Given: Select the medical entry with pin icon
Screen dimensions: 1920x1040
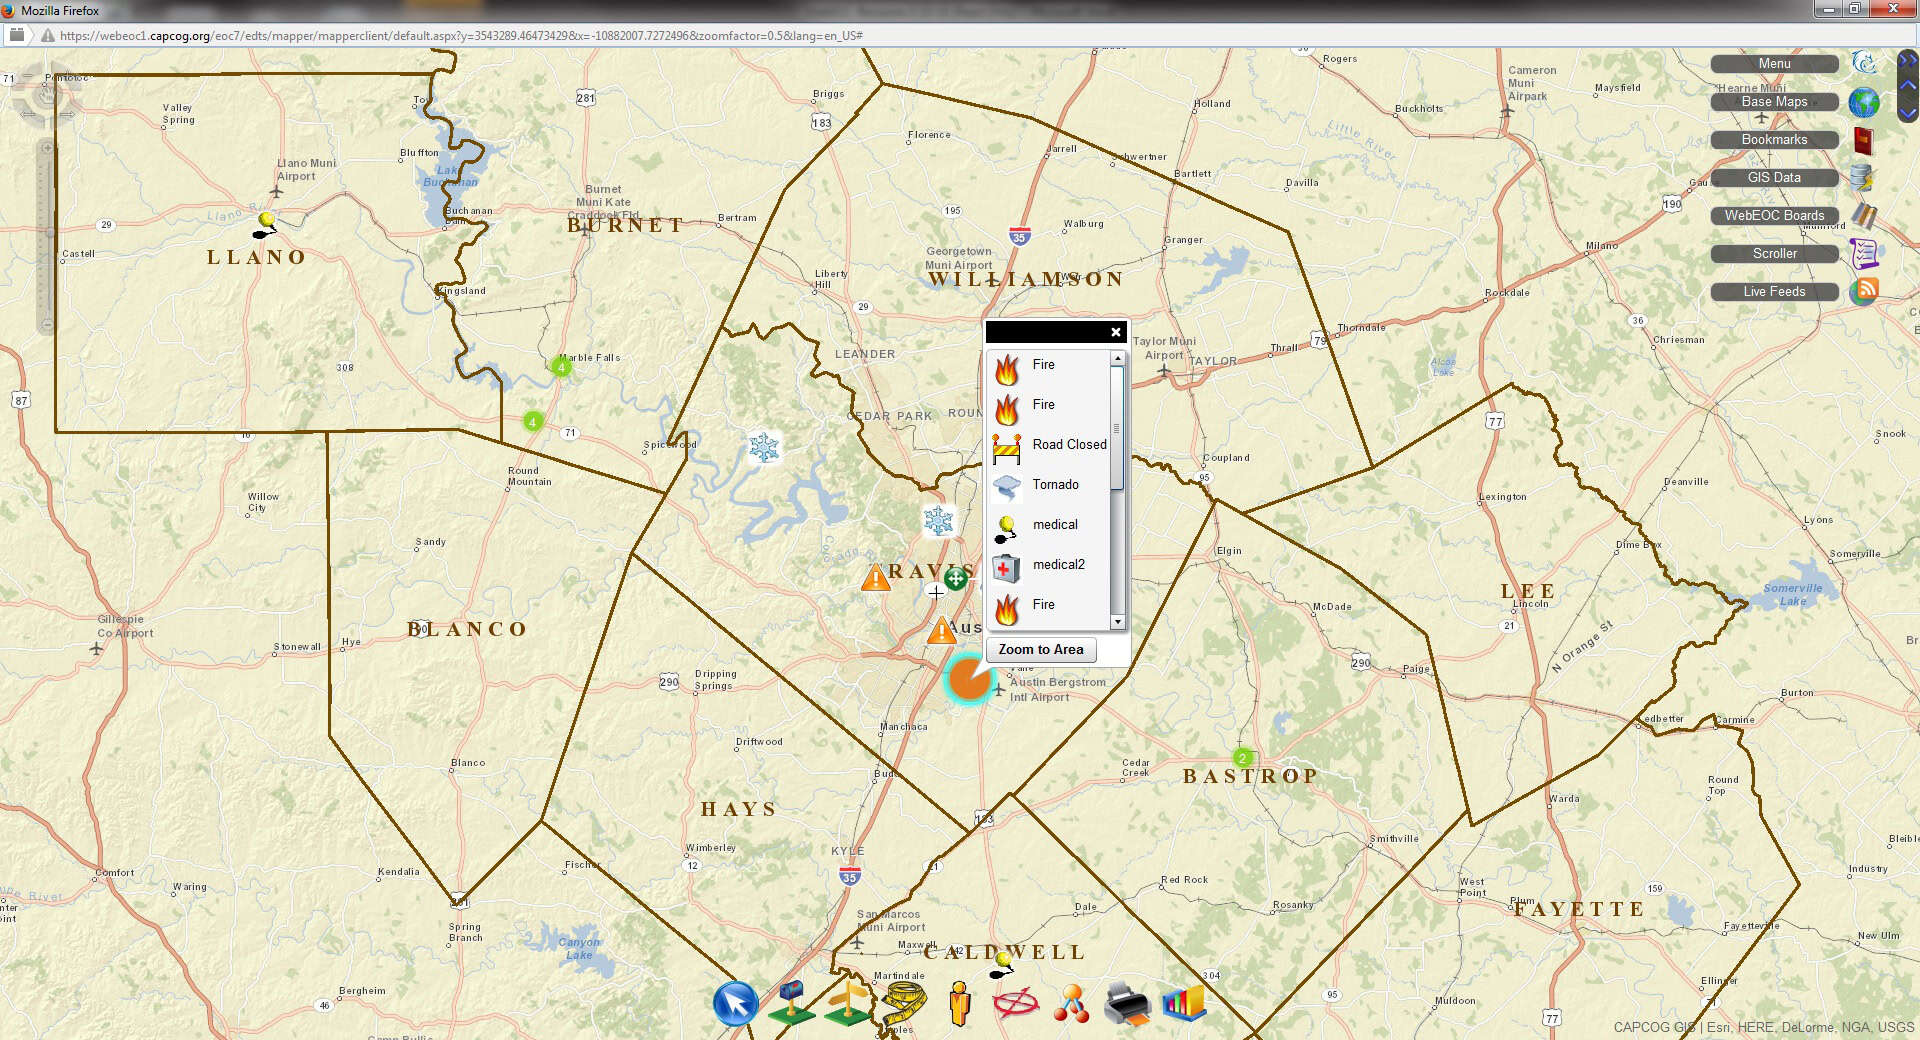Looking at the screenshot, I should click(x=1050, y=528).
